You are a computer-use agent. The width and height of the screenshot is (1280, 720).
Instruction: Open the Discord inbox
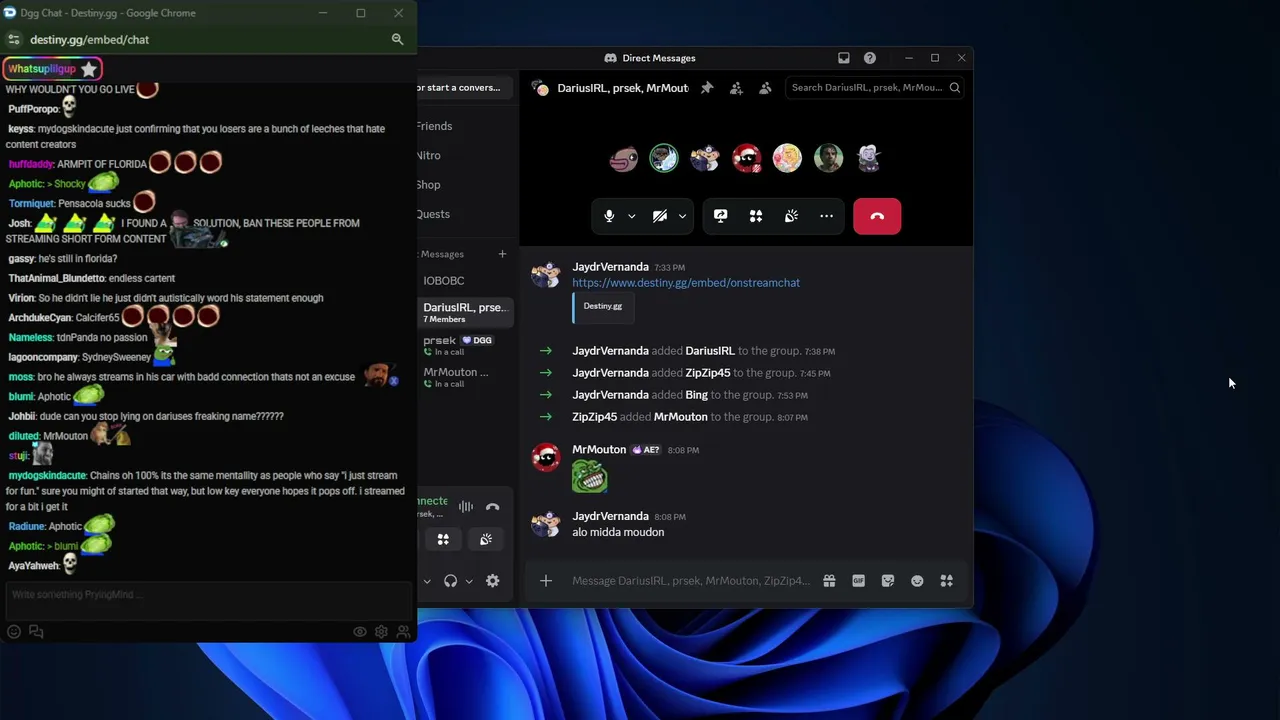point(843,58)
